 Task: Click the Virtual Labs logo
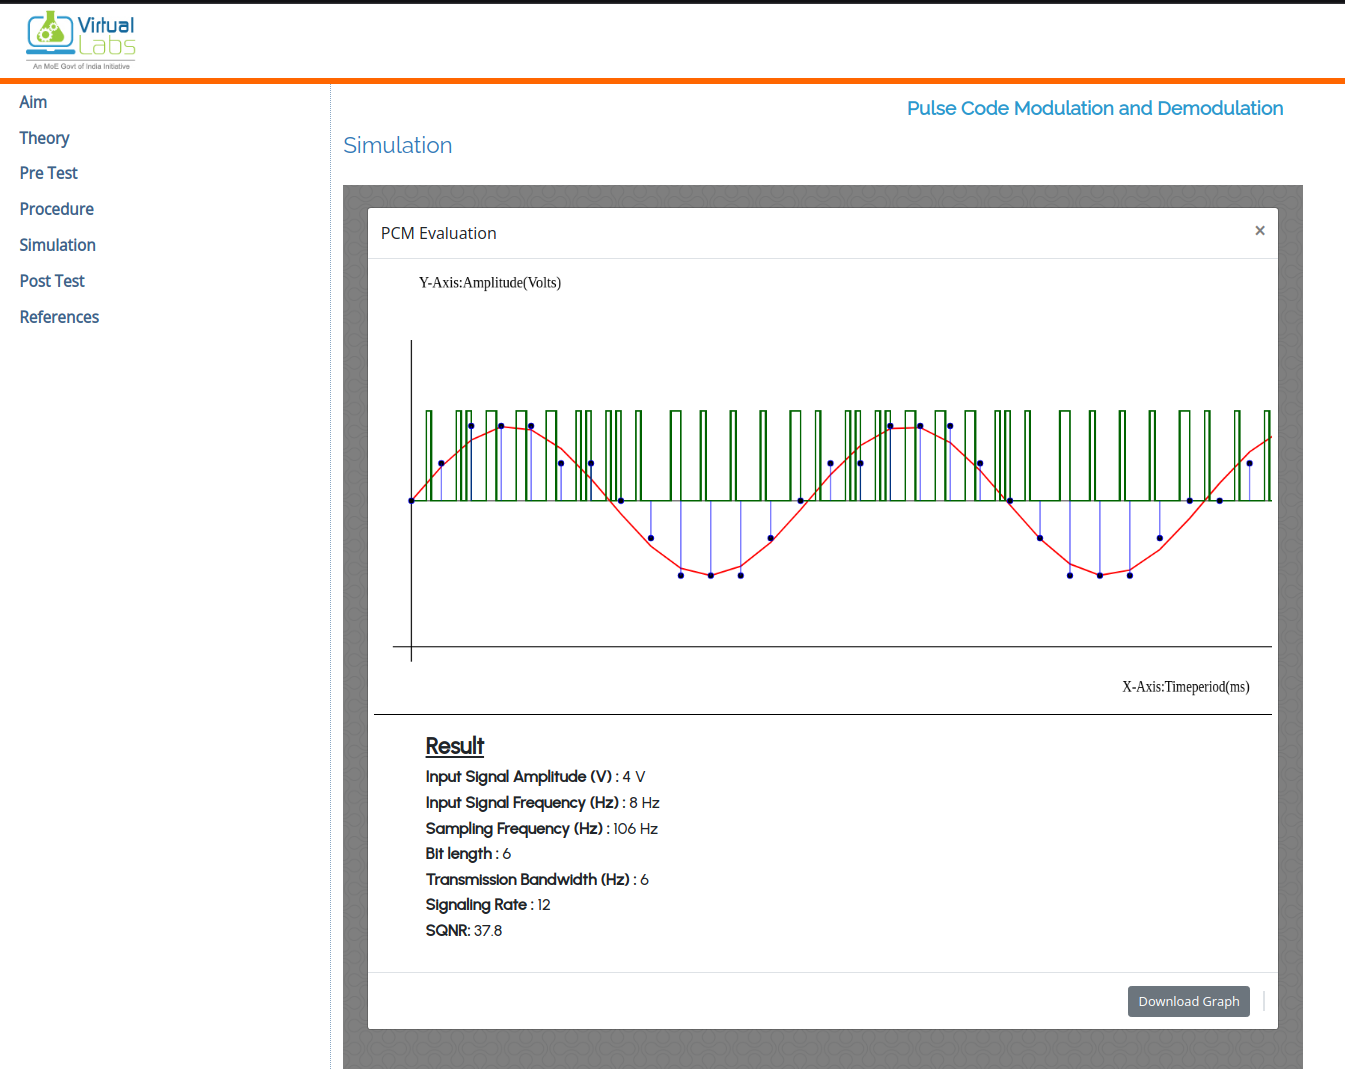pos(81,41)
